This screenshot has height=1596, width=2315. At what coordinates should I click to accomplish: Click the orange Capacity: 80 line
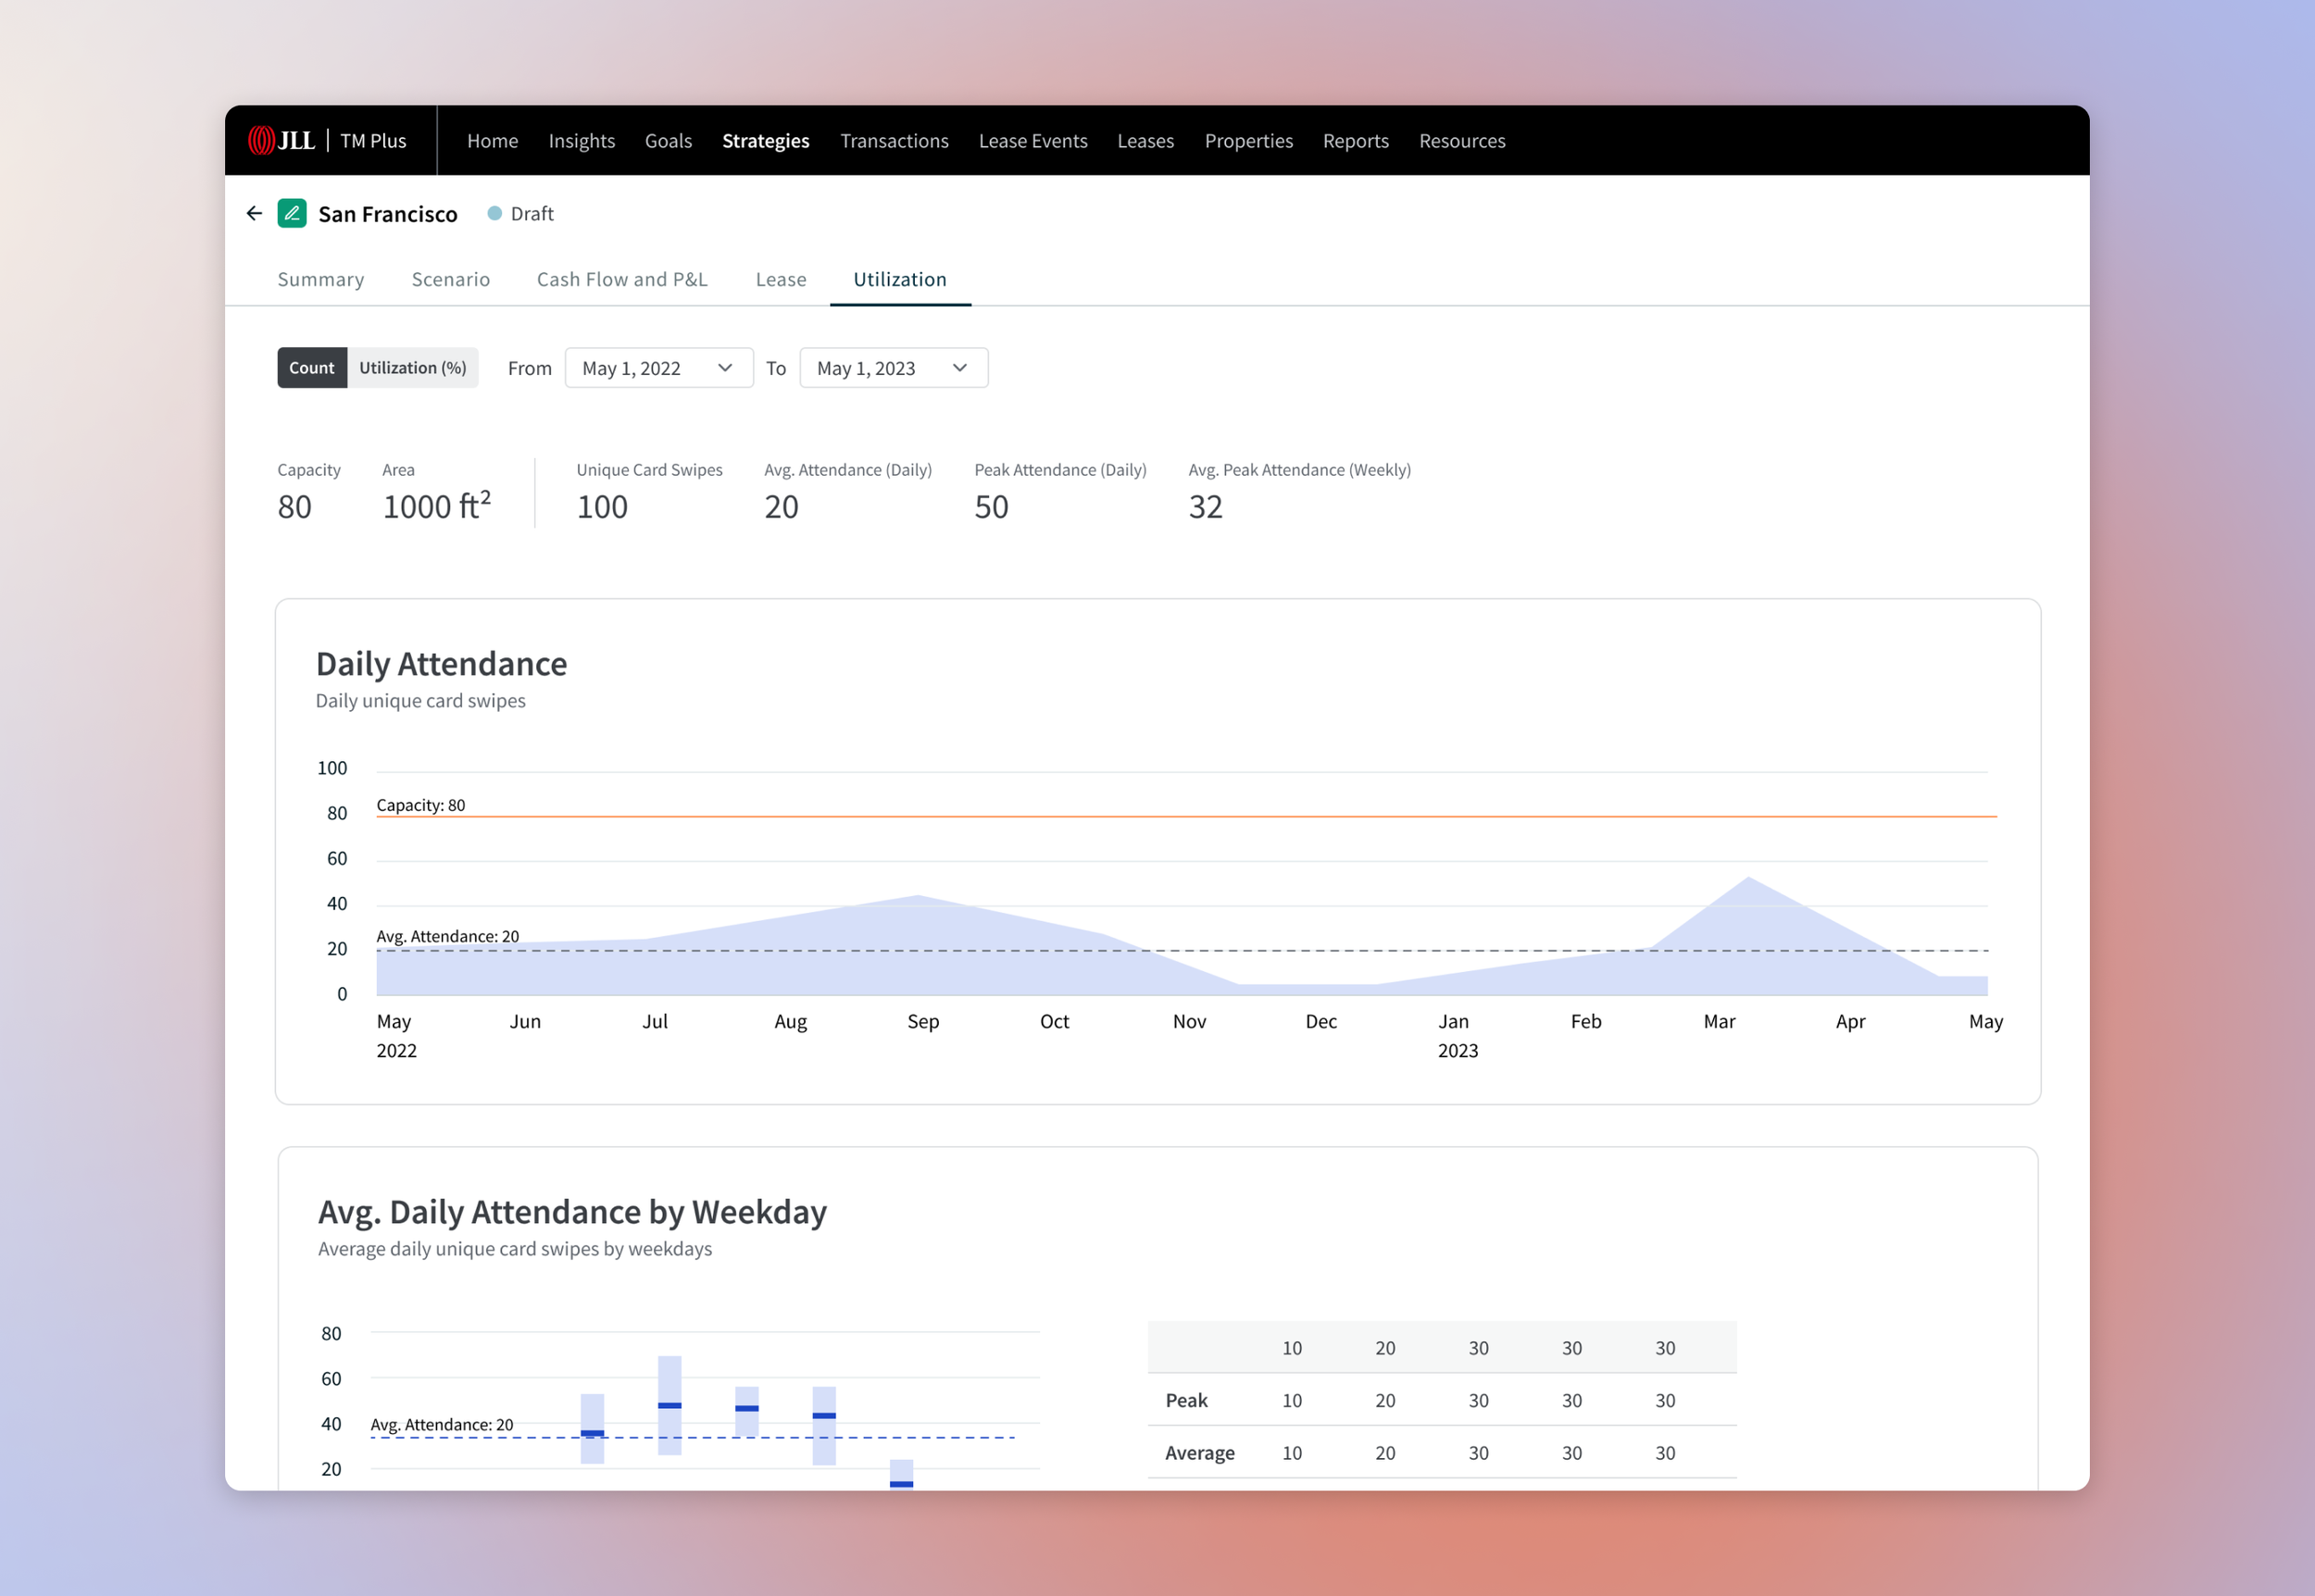tap(1185, 816)
